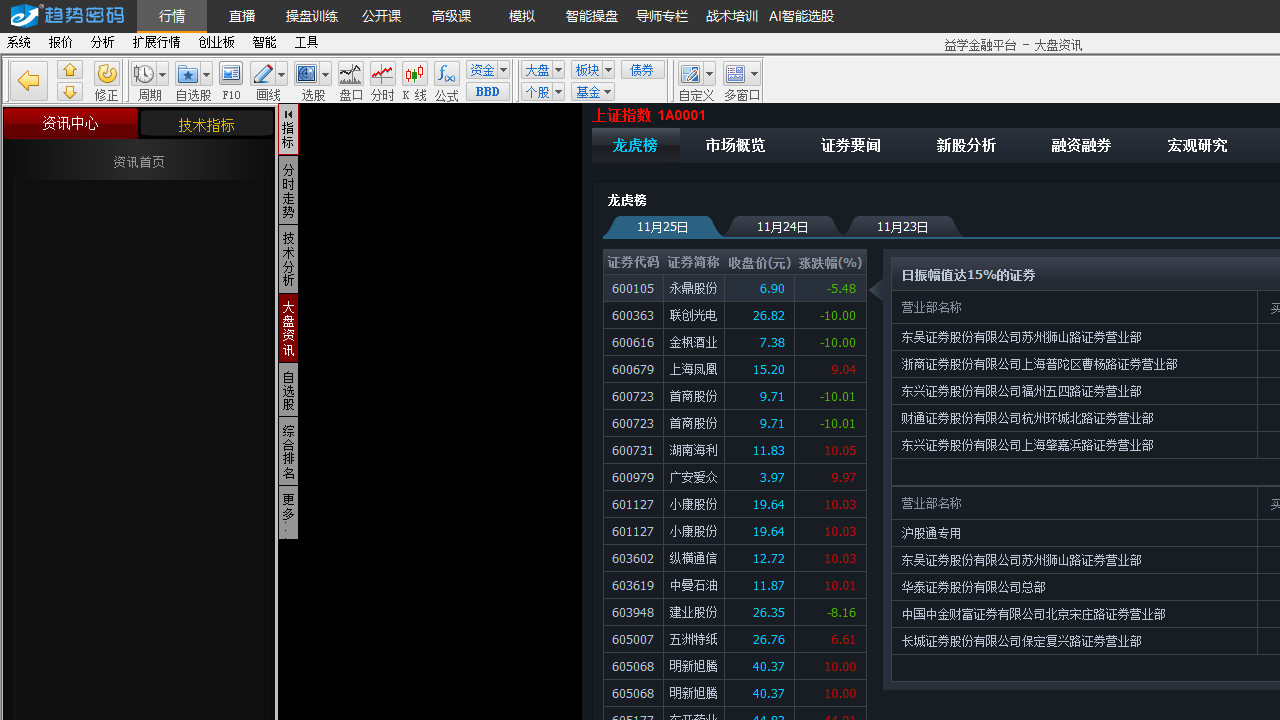Screen dimensions: 1280x720
Task: Click the BBD button
Action: pos(487,91)
